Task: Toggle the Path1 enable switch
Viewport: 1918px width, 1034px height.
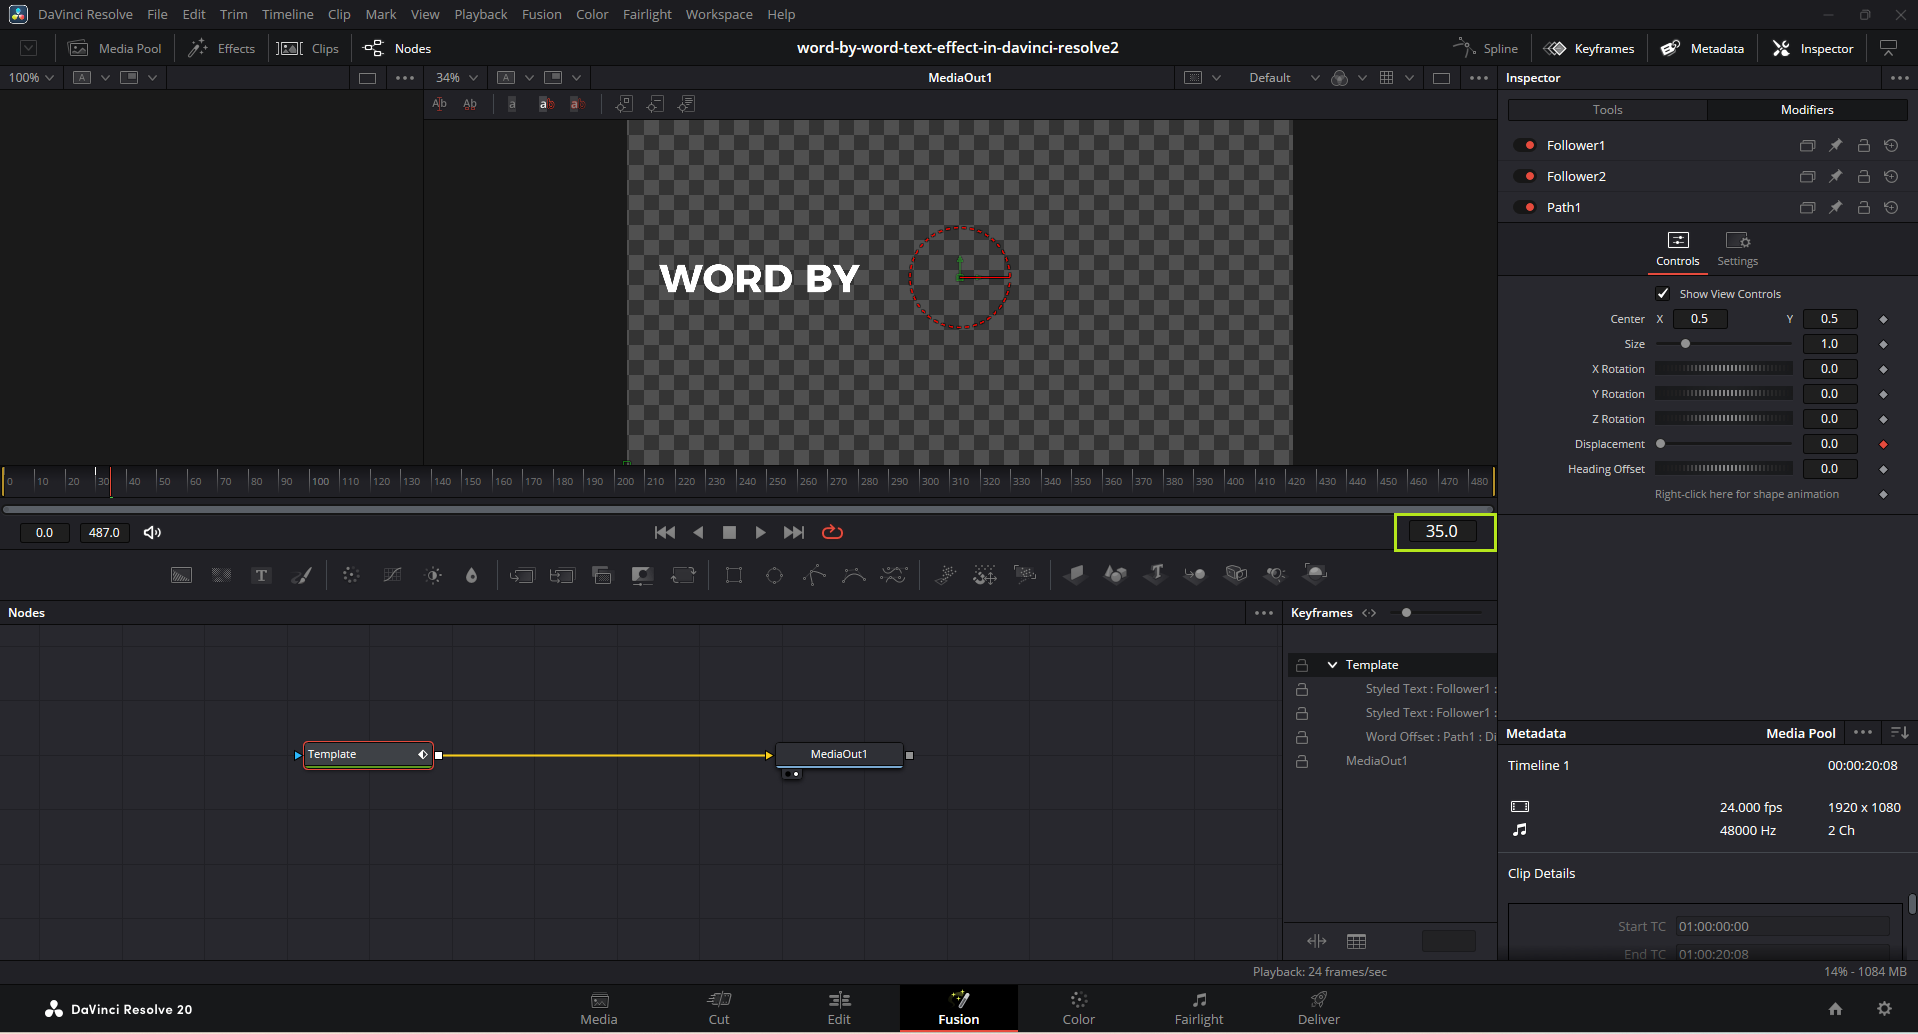Action: pos(1525,208)
